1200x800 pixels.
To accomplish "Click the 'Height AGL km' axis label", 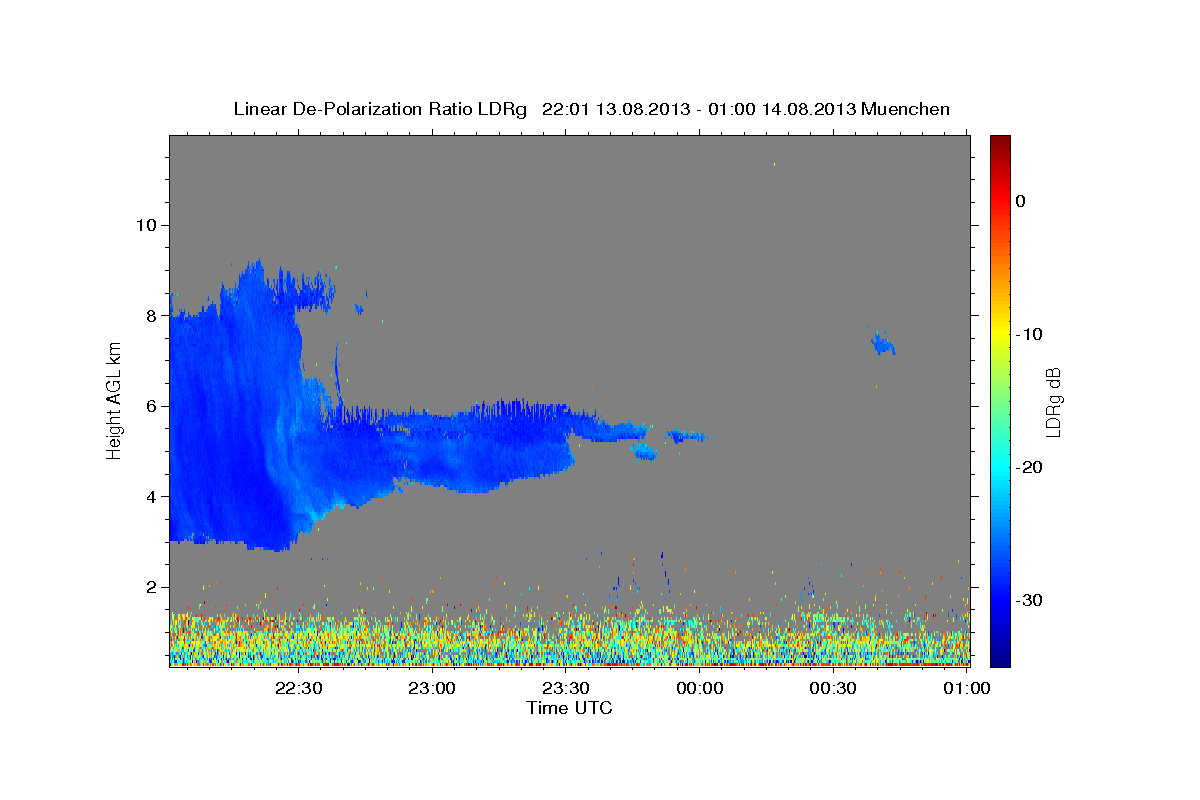I will click(115, 401).
